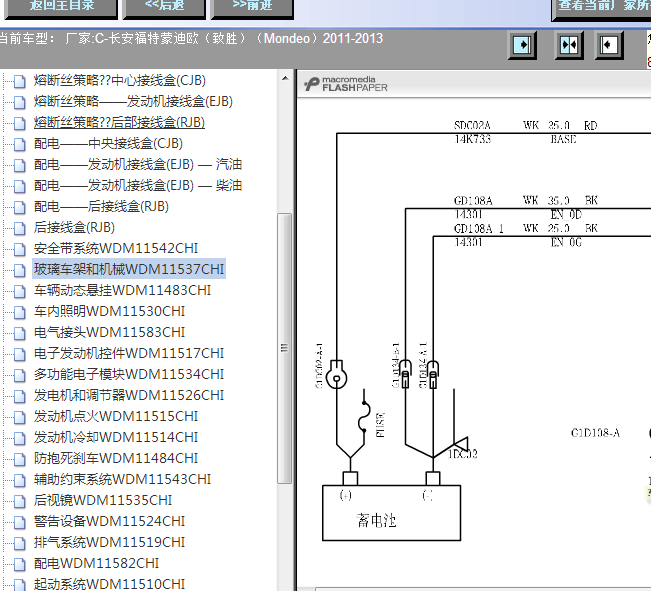Click the document icon beside 电气接头WDM11583CHI

19,334
